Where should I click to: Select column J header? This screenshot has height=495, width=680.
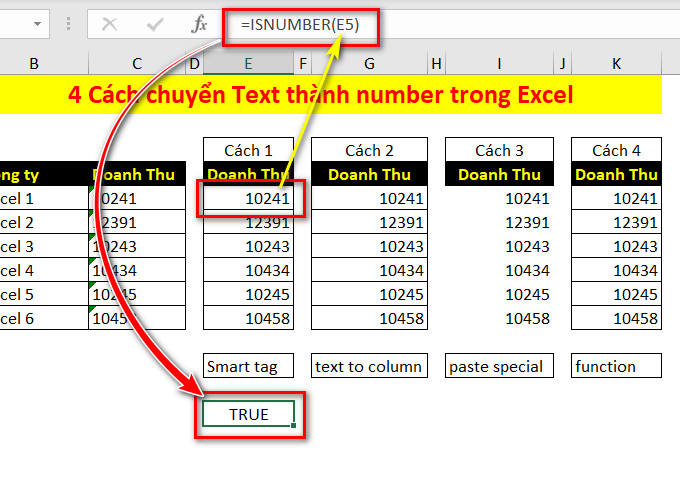562,64
